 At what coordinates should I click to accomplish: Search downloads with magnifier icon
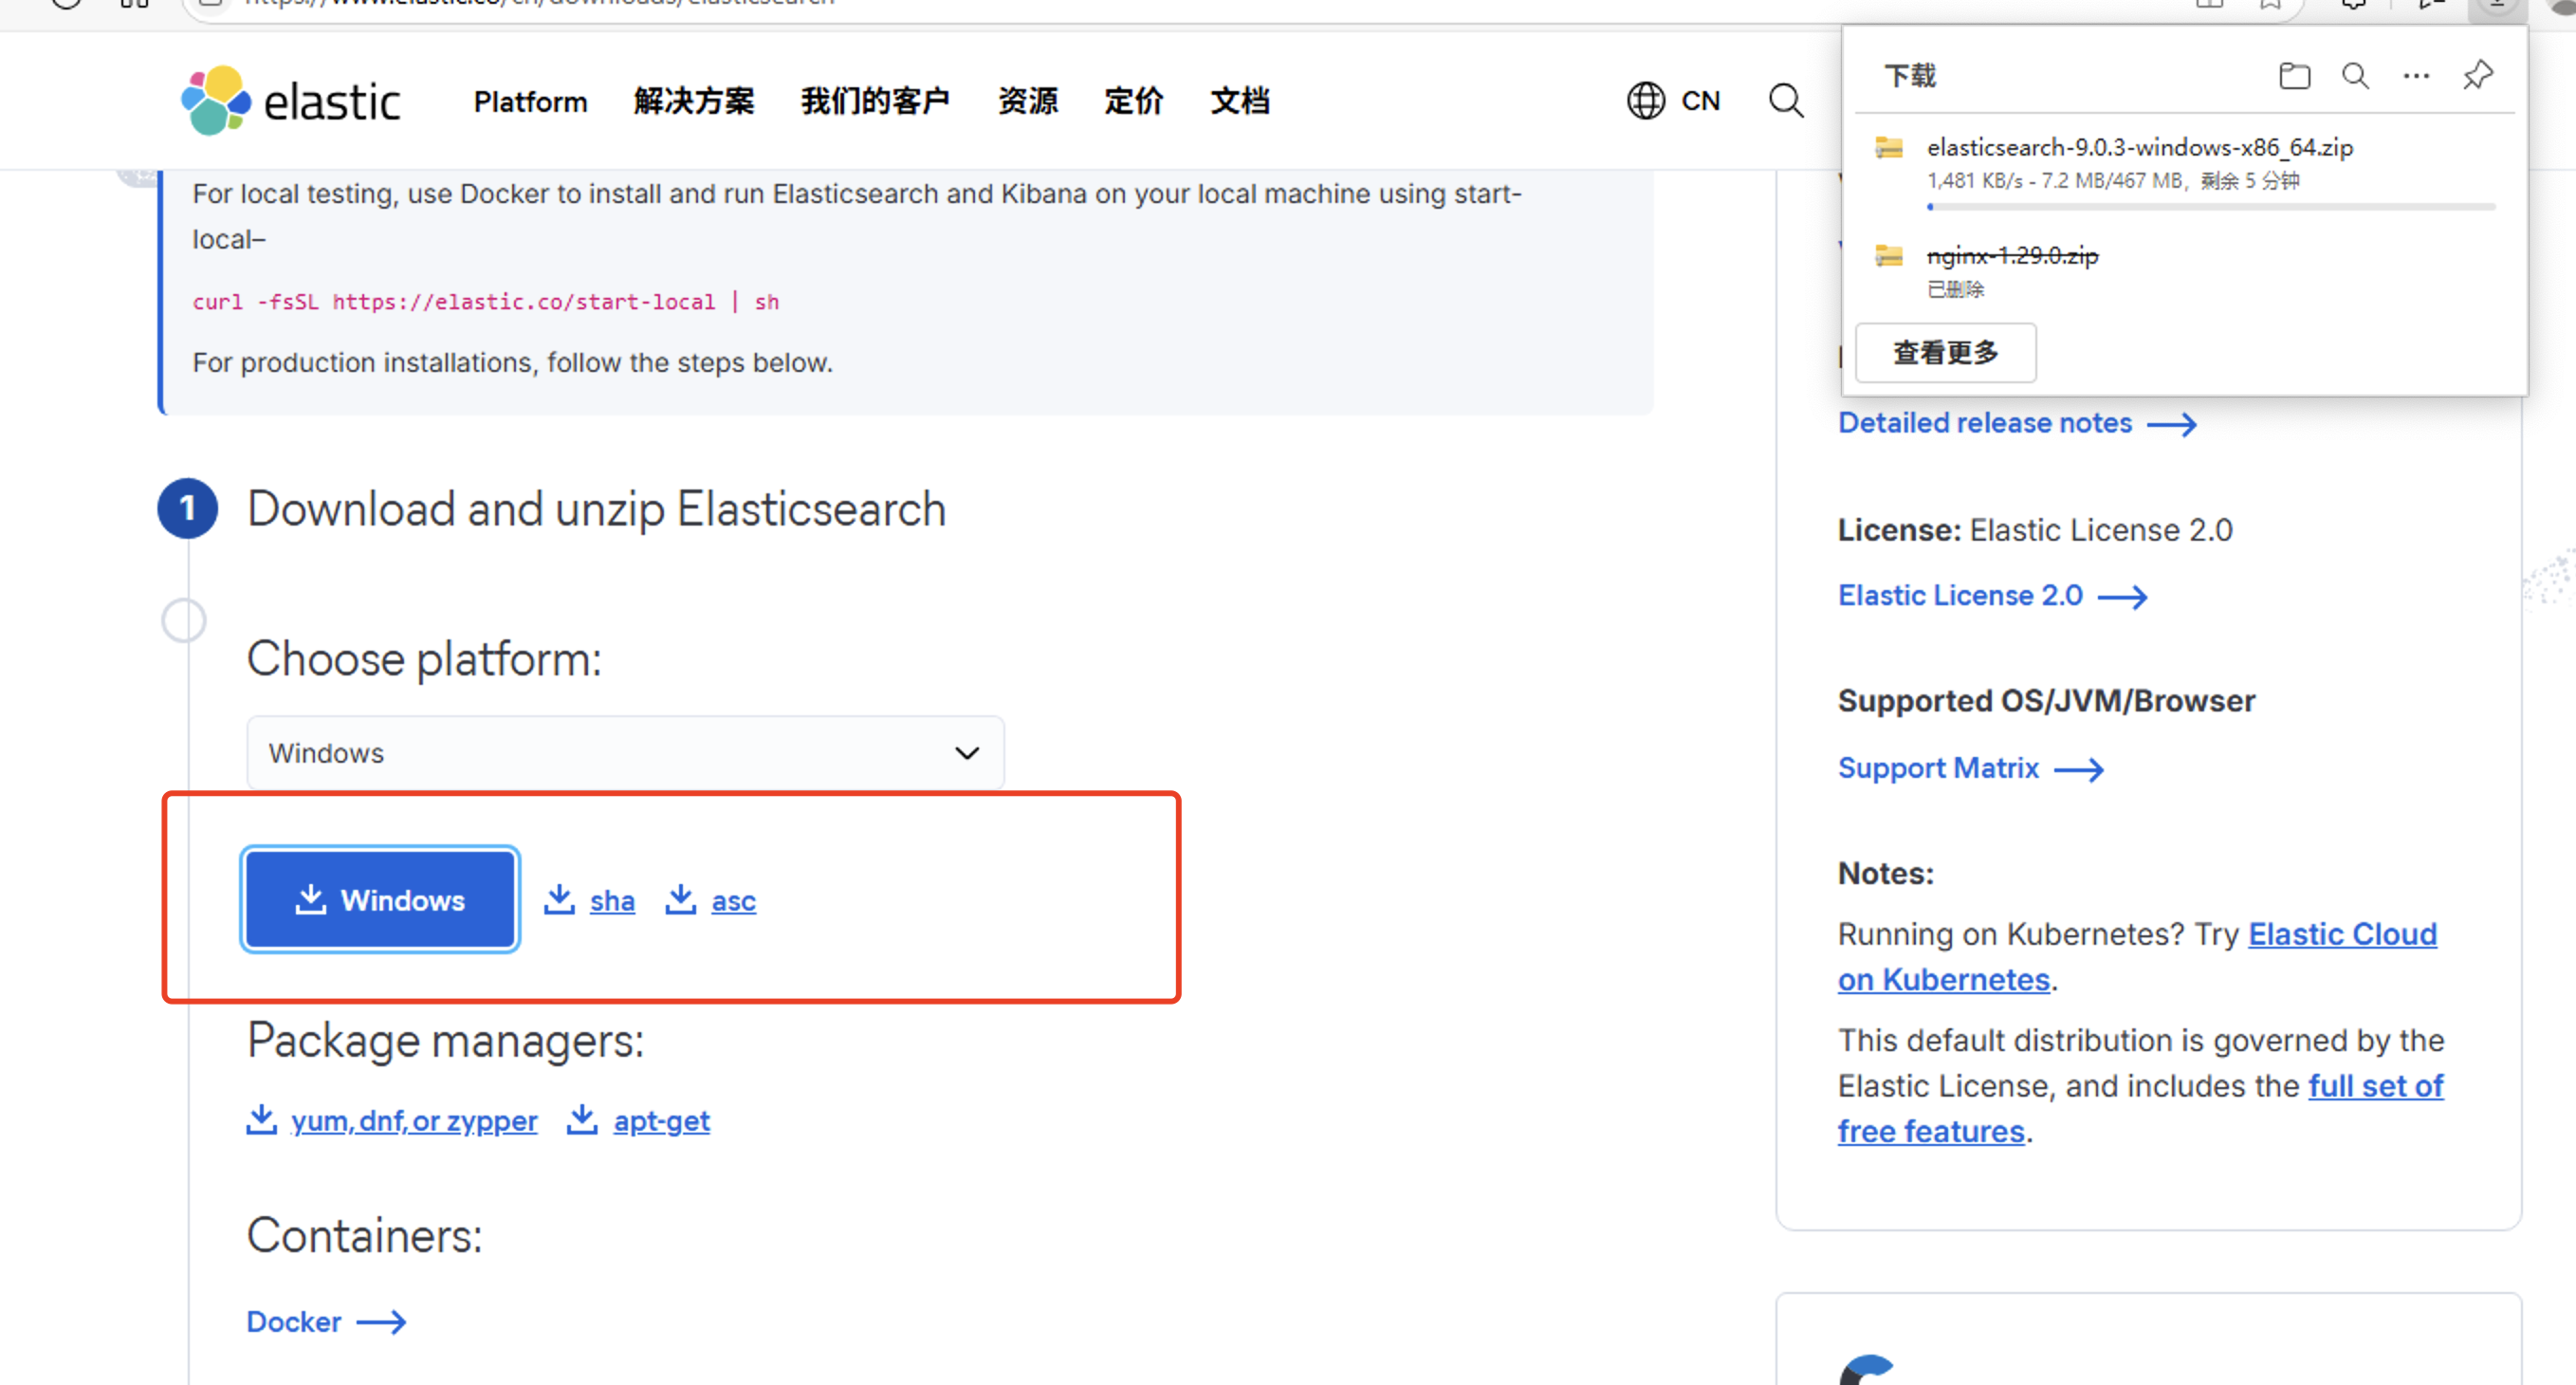pos(2355,76)
